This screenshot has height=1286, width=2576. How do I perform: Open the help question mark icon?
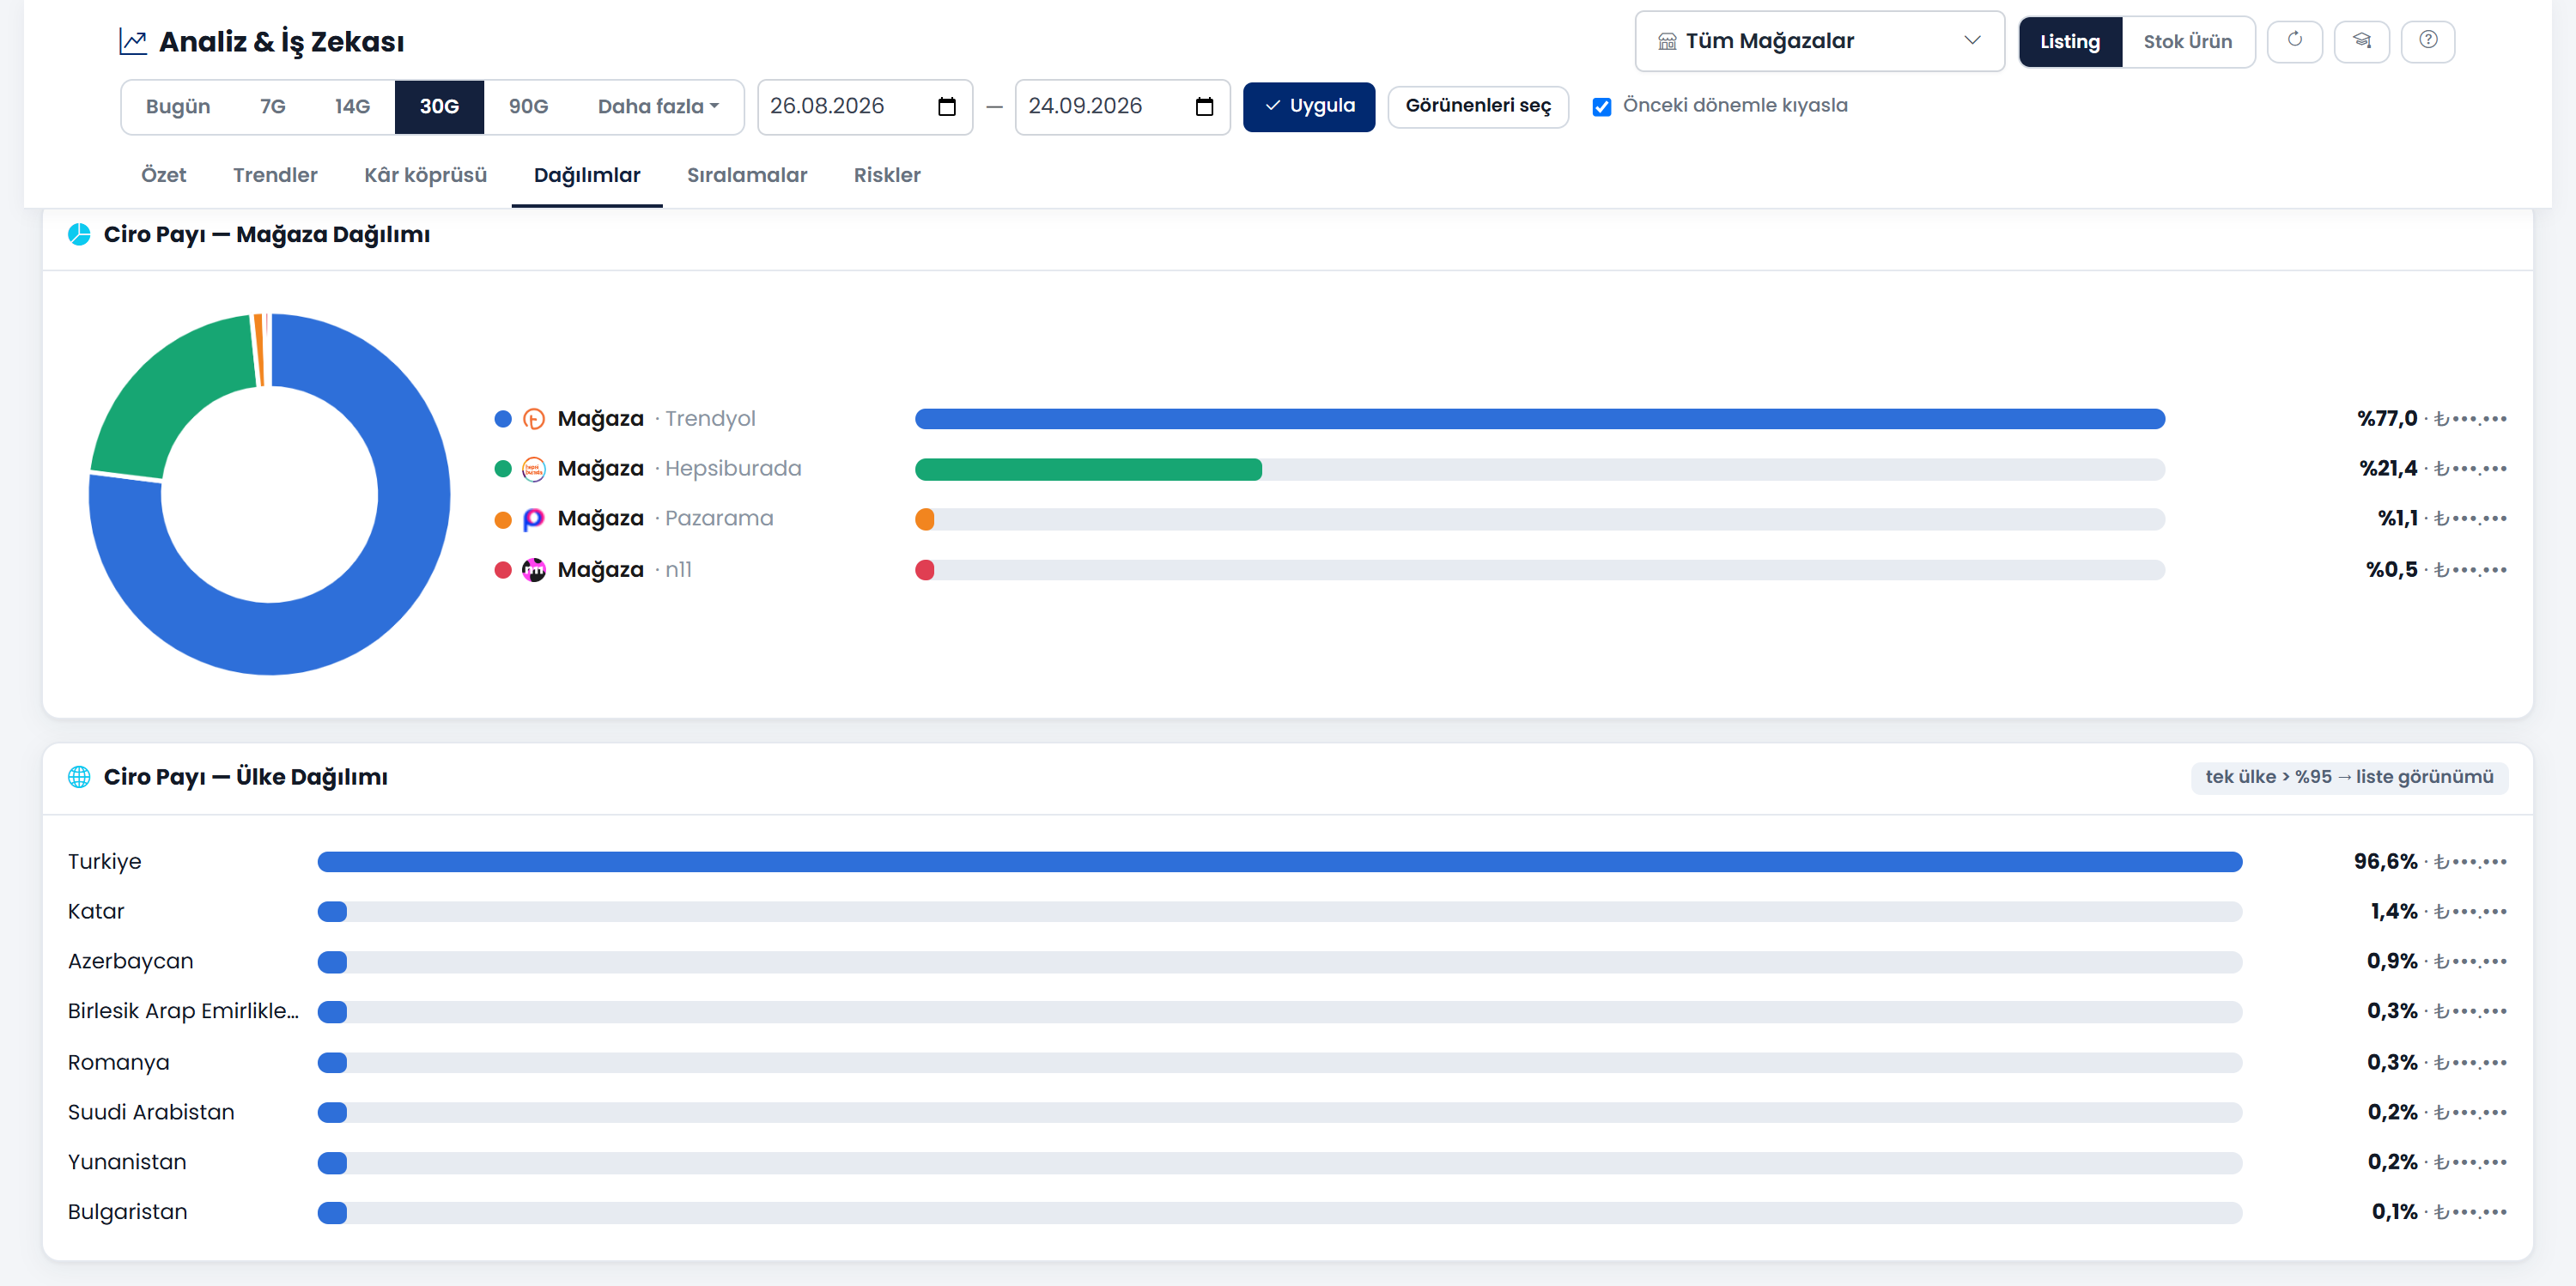2428,41
